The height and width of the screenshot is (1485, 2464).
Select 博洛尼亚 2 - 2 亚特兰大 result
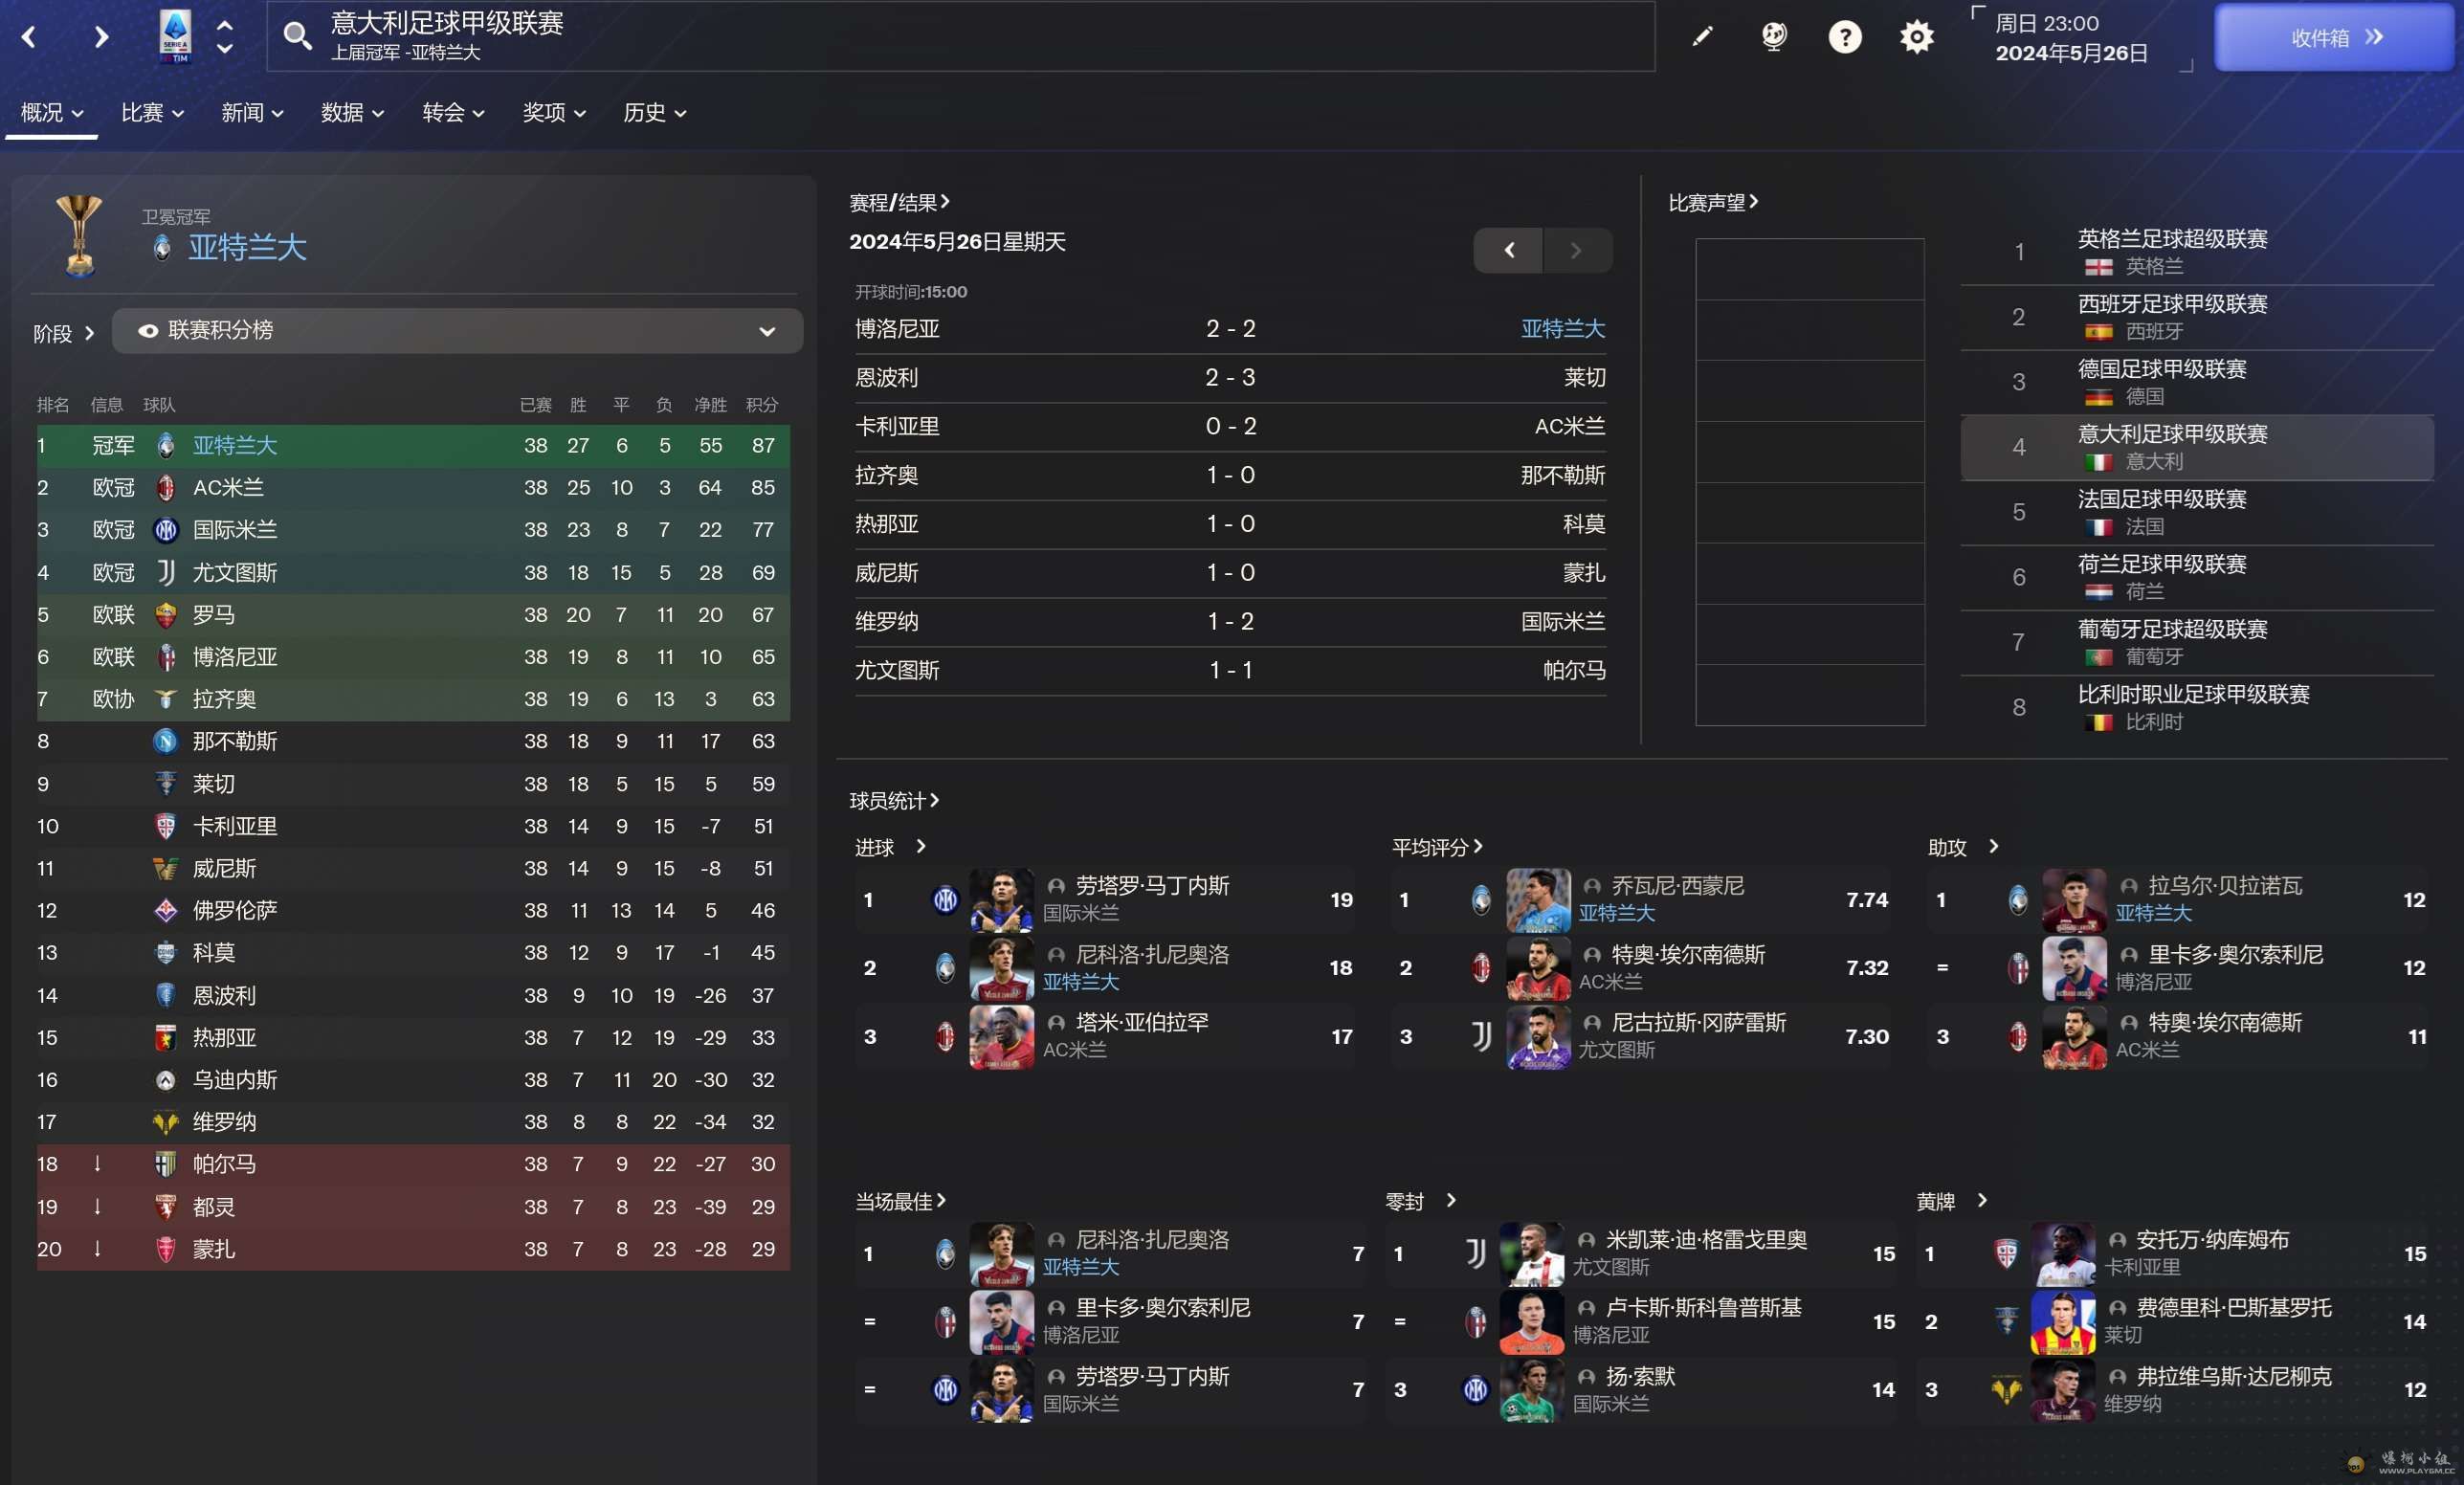pyautogui.click(x=1230, y=329)
